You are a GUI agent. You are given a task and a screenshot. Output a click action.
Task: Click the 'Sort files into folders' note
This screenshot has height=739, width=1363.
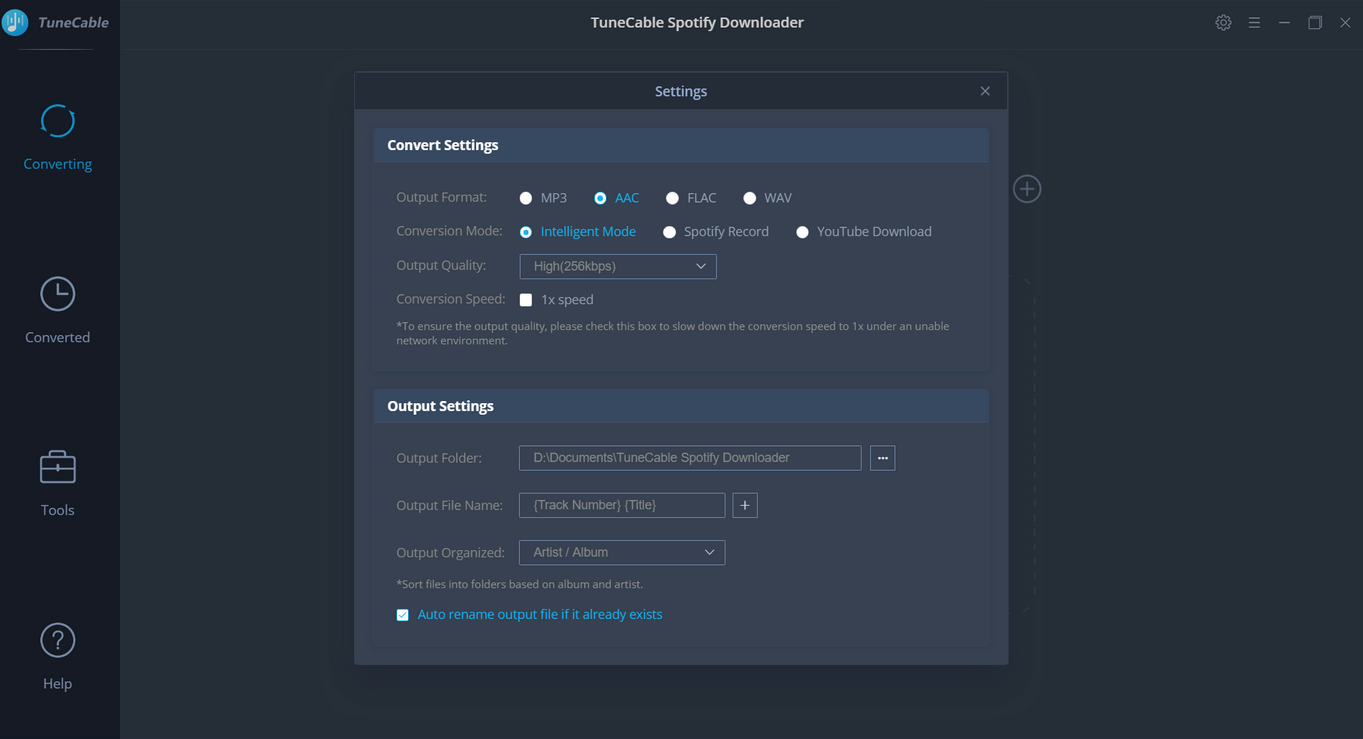(520, 584)
